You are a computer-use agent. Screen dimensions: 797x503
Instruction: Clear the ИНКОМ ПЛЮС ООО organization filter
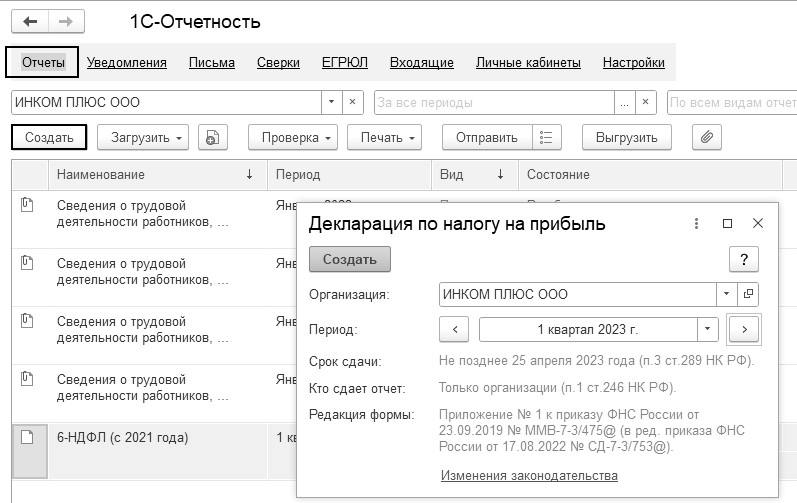[x=352, y=102]
